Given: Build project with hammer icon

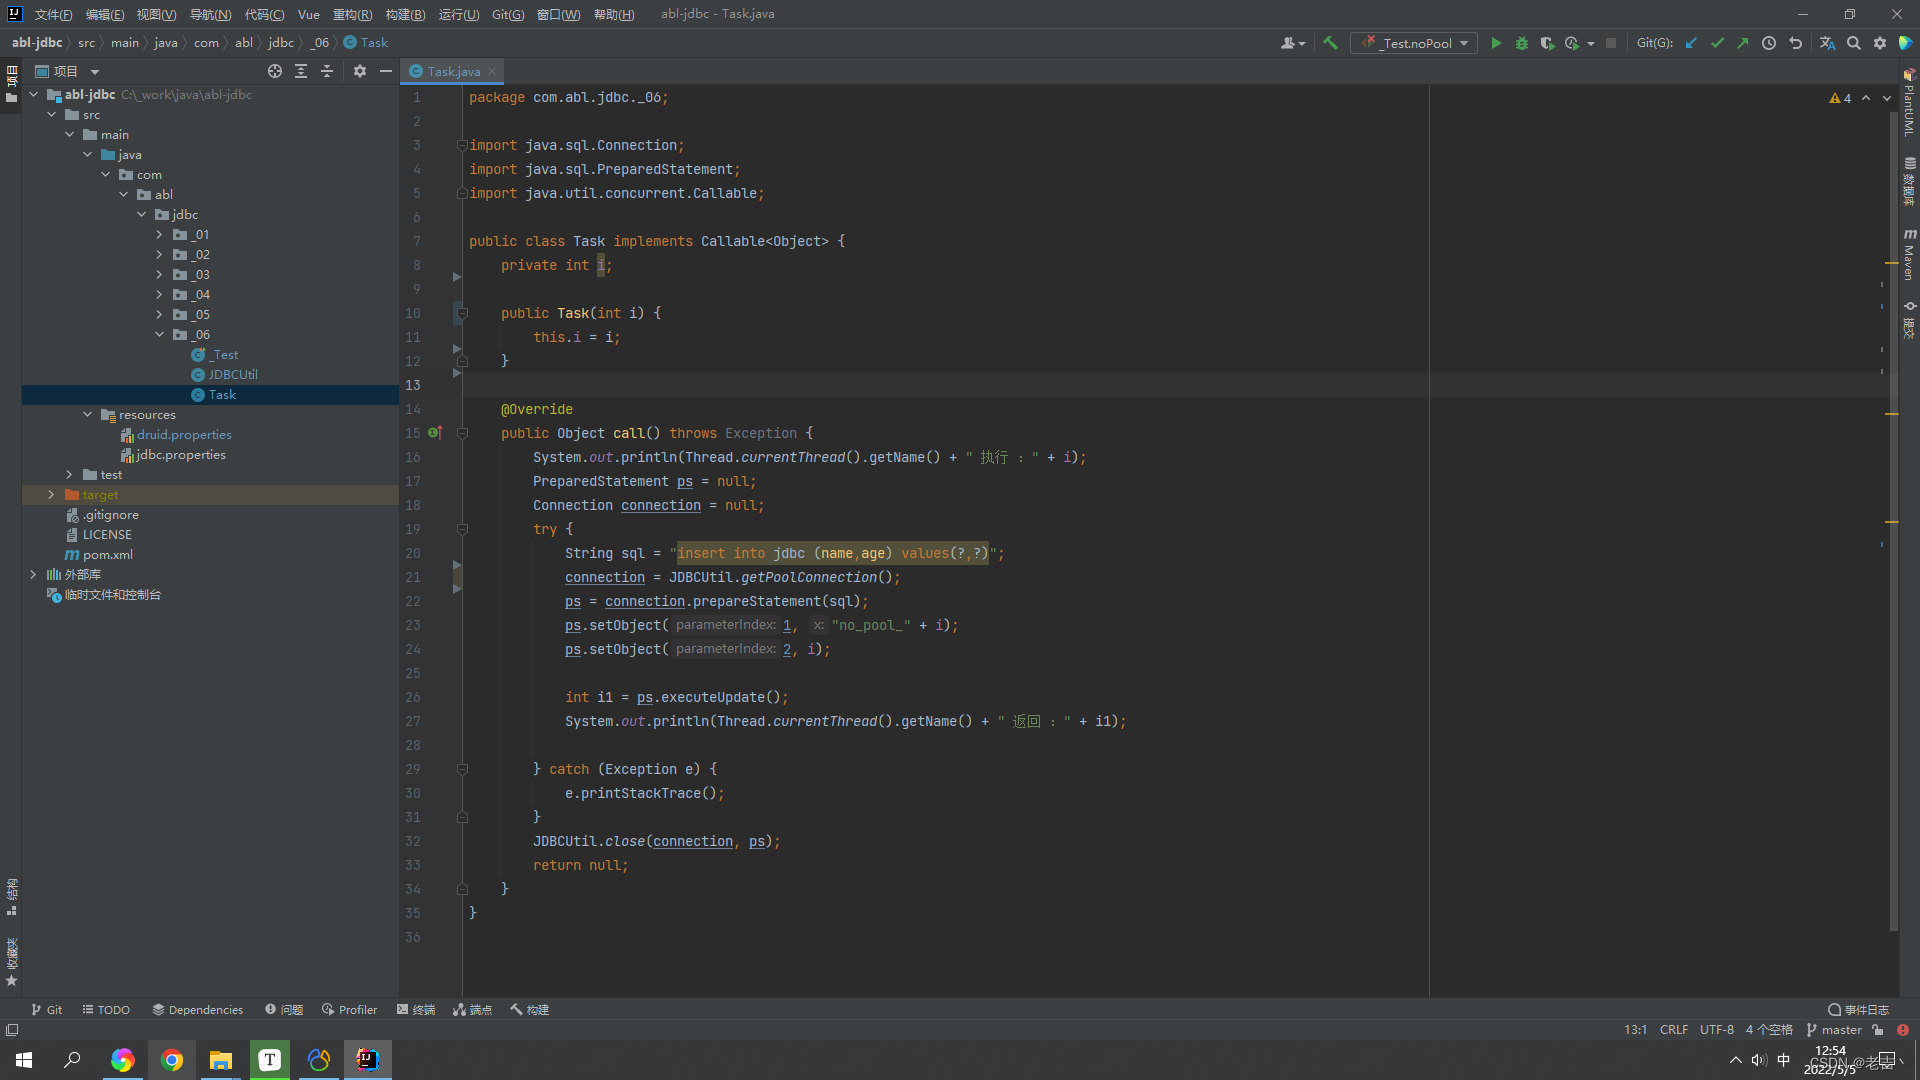Looking at the screenshot, I should [1330, 43].
